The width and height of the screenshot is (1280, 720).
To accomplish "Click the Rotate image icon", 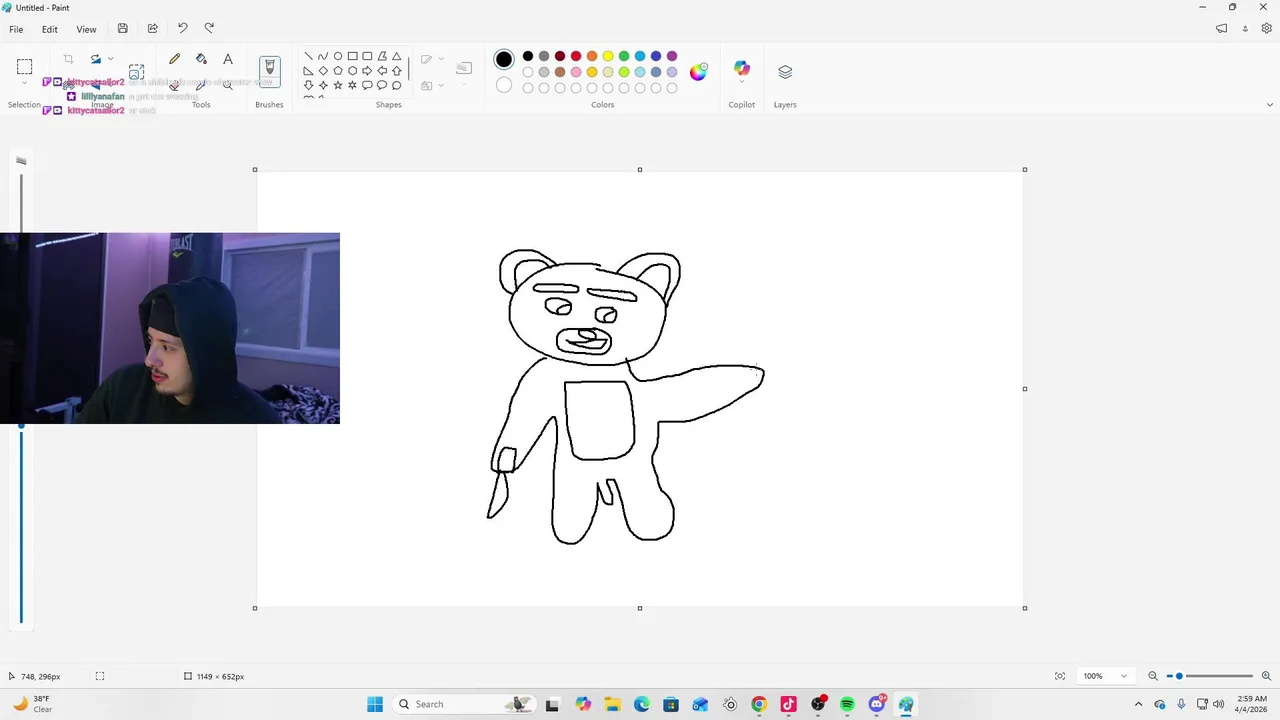I will tap(96, 59).
